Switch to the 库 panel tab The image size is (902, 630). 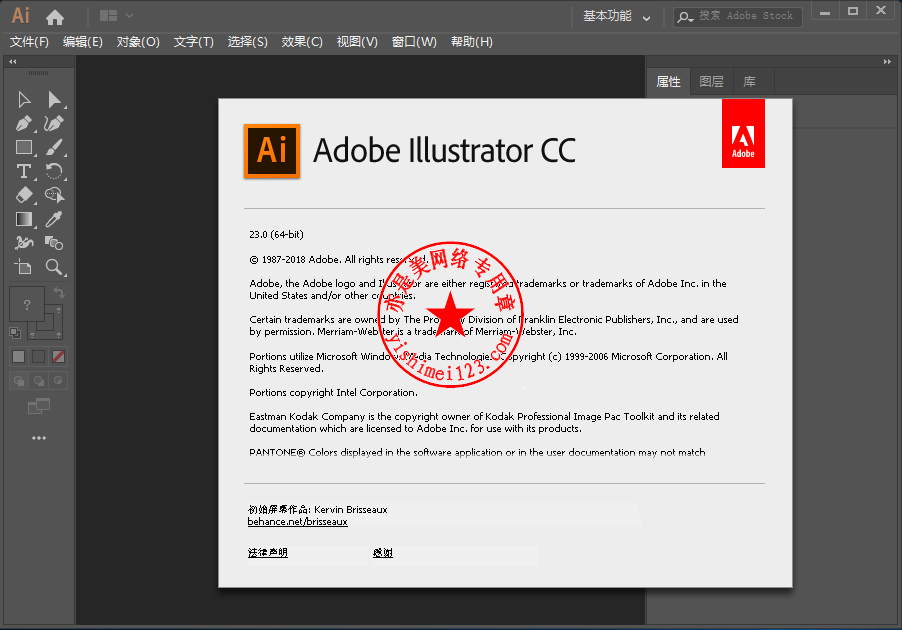point(750,82)
